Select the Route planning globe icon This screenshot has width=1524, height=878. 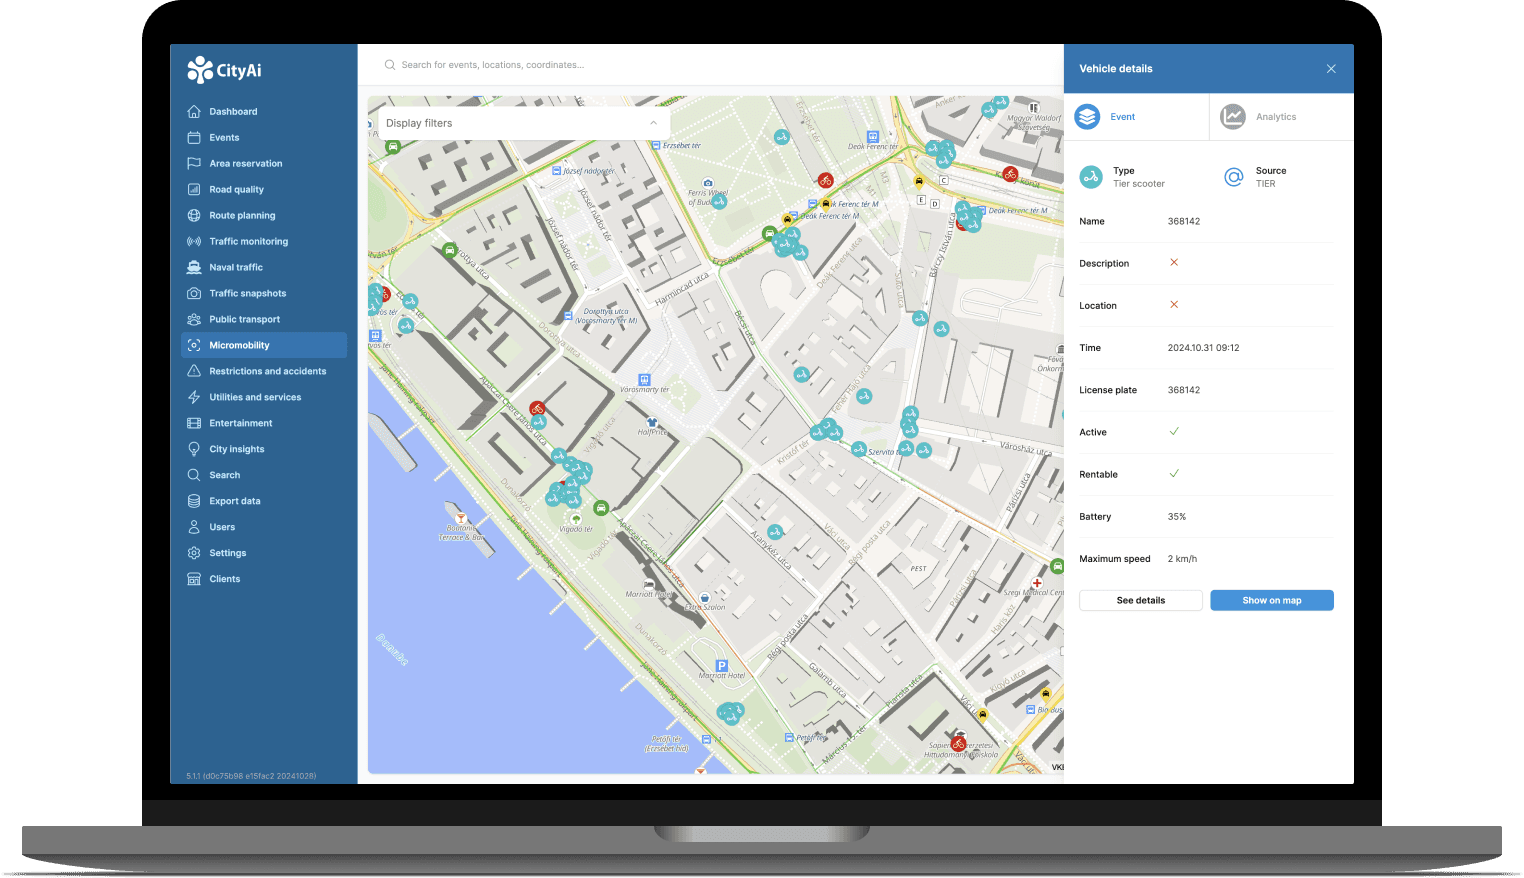[194, 215]
